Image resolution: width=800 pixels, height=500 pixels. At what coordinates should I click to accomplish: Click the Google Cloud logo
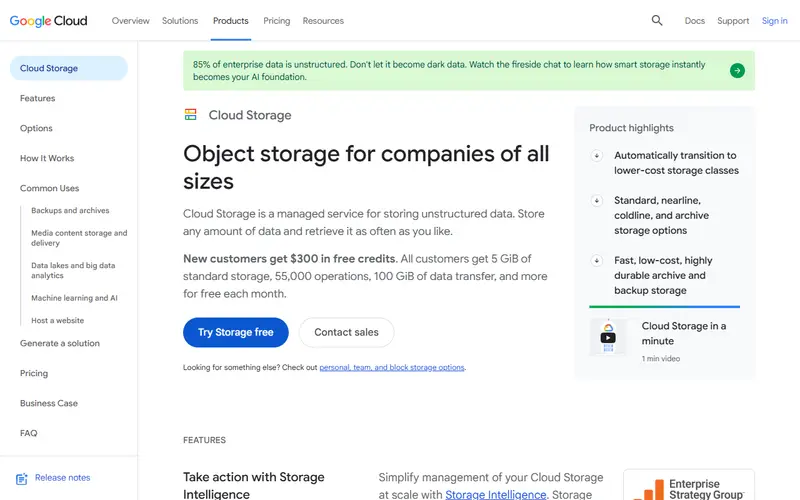pos(48,21)
